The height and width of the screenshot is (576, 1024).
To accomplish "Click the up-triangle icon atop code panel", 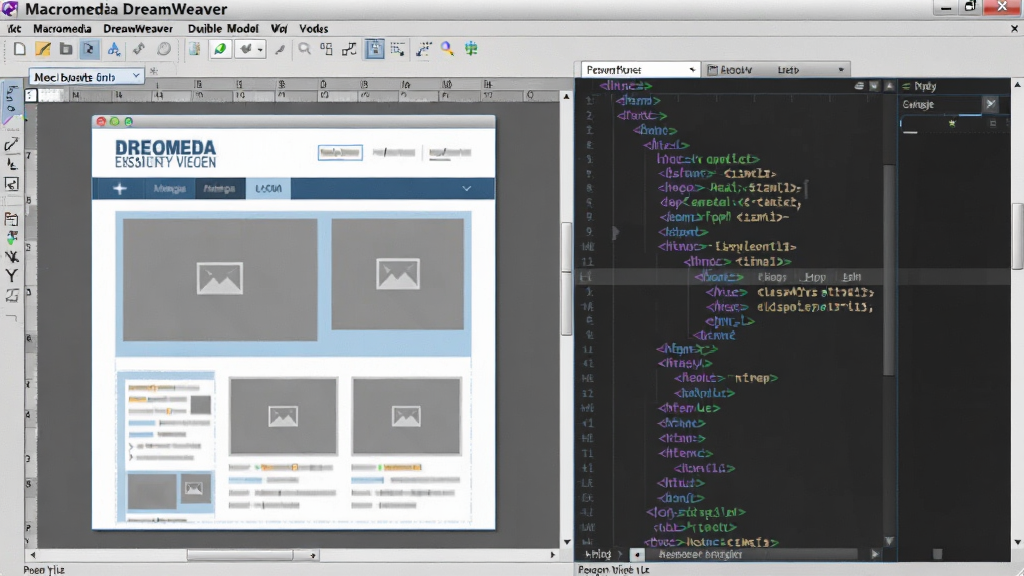I will (889, 86).
